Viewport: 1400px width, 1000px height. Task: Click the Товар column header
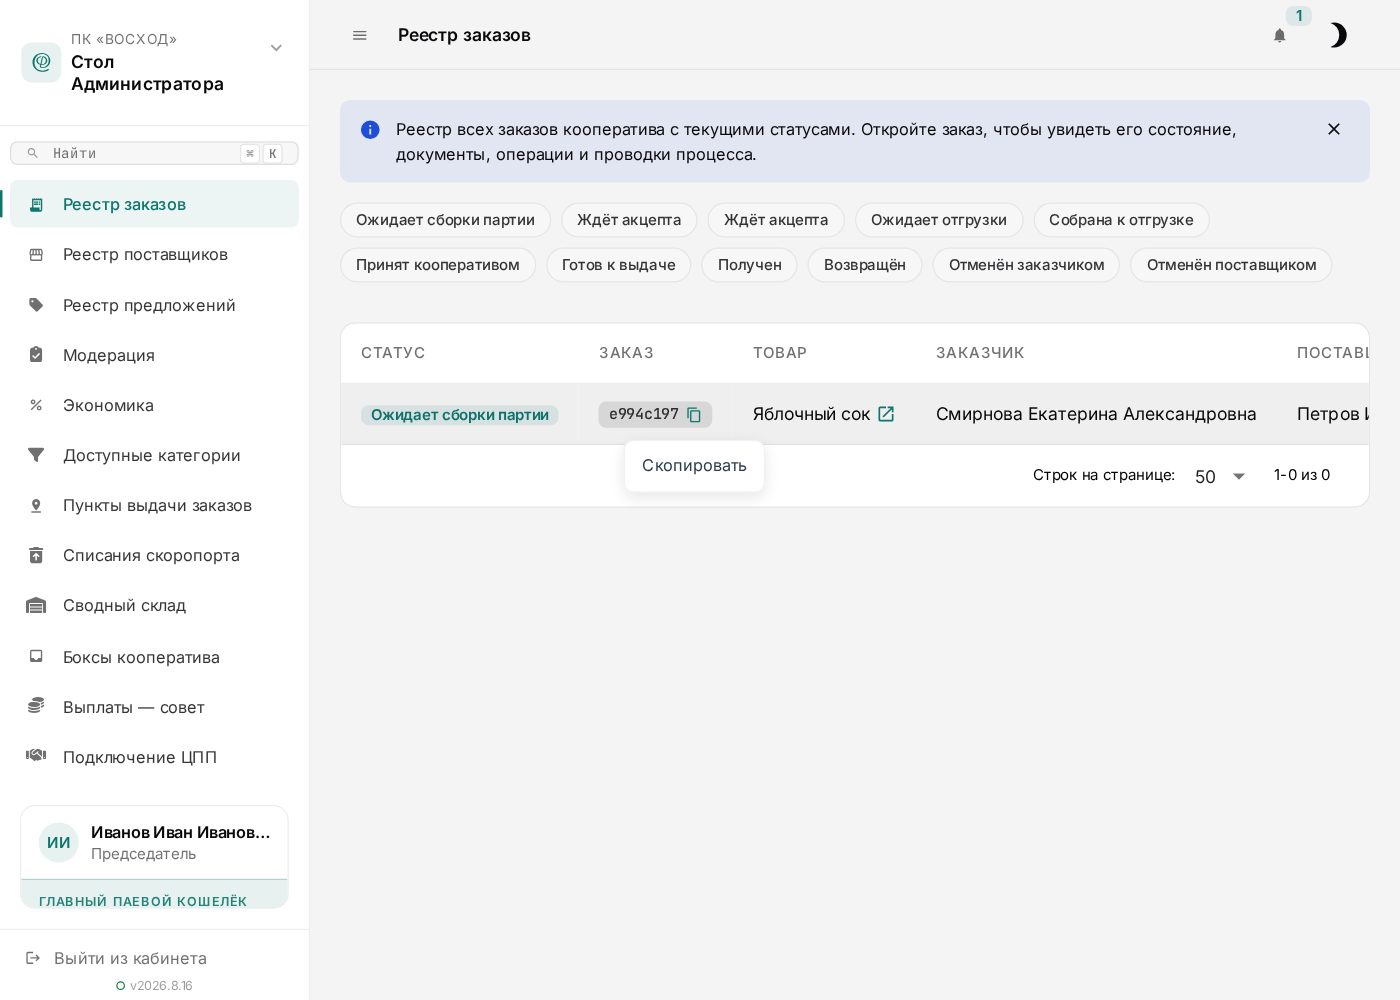point(780,353)
